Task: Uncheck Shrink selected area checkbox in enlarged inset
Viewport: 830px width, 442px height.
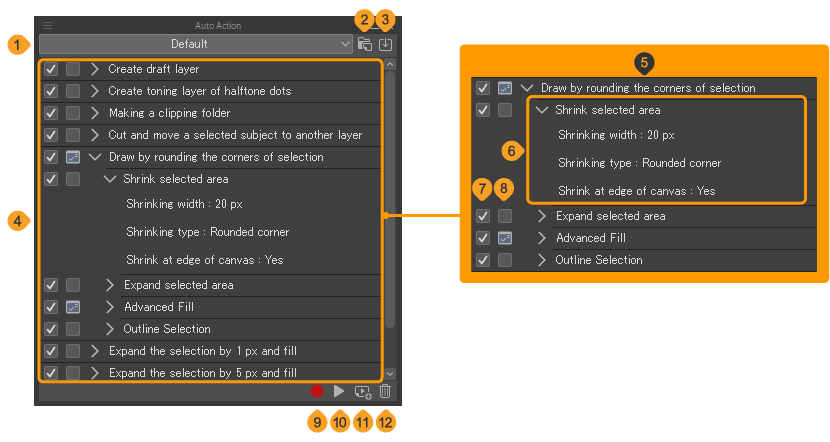Action: tap(483, 110)
